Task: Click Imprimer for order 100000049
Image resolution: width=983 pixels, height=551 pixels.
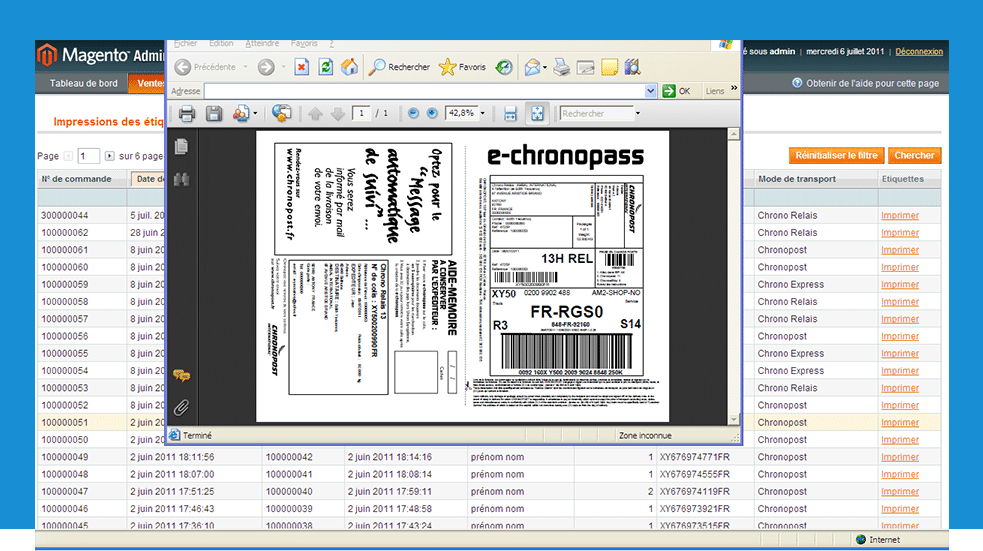Action: coord(900,457)
